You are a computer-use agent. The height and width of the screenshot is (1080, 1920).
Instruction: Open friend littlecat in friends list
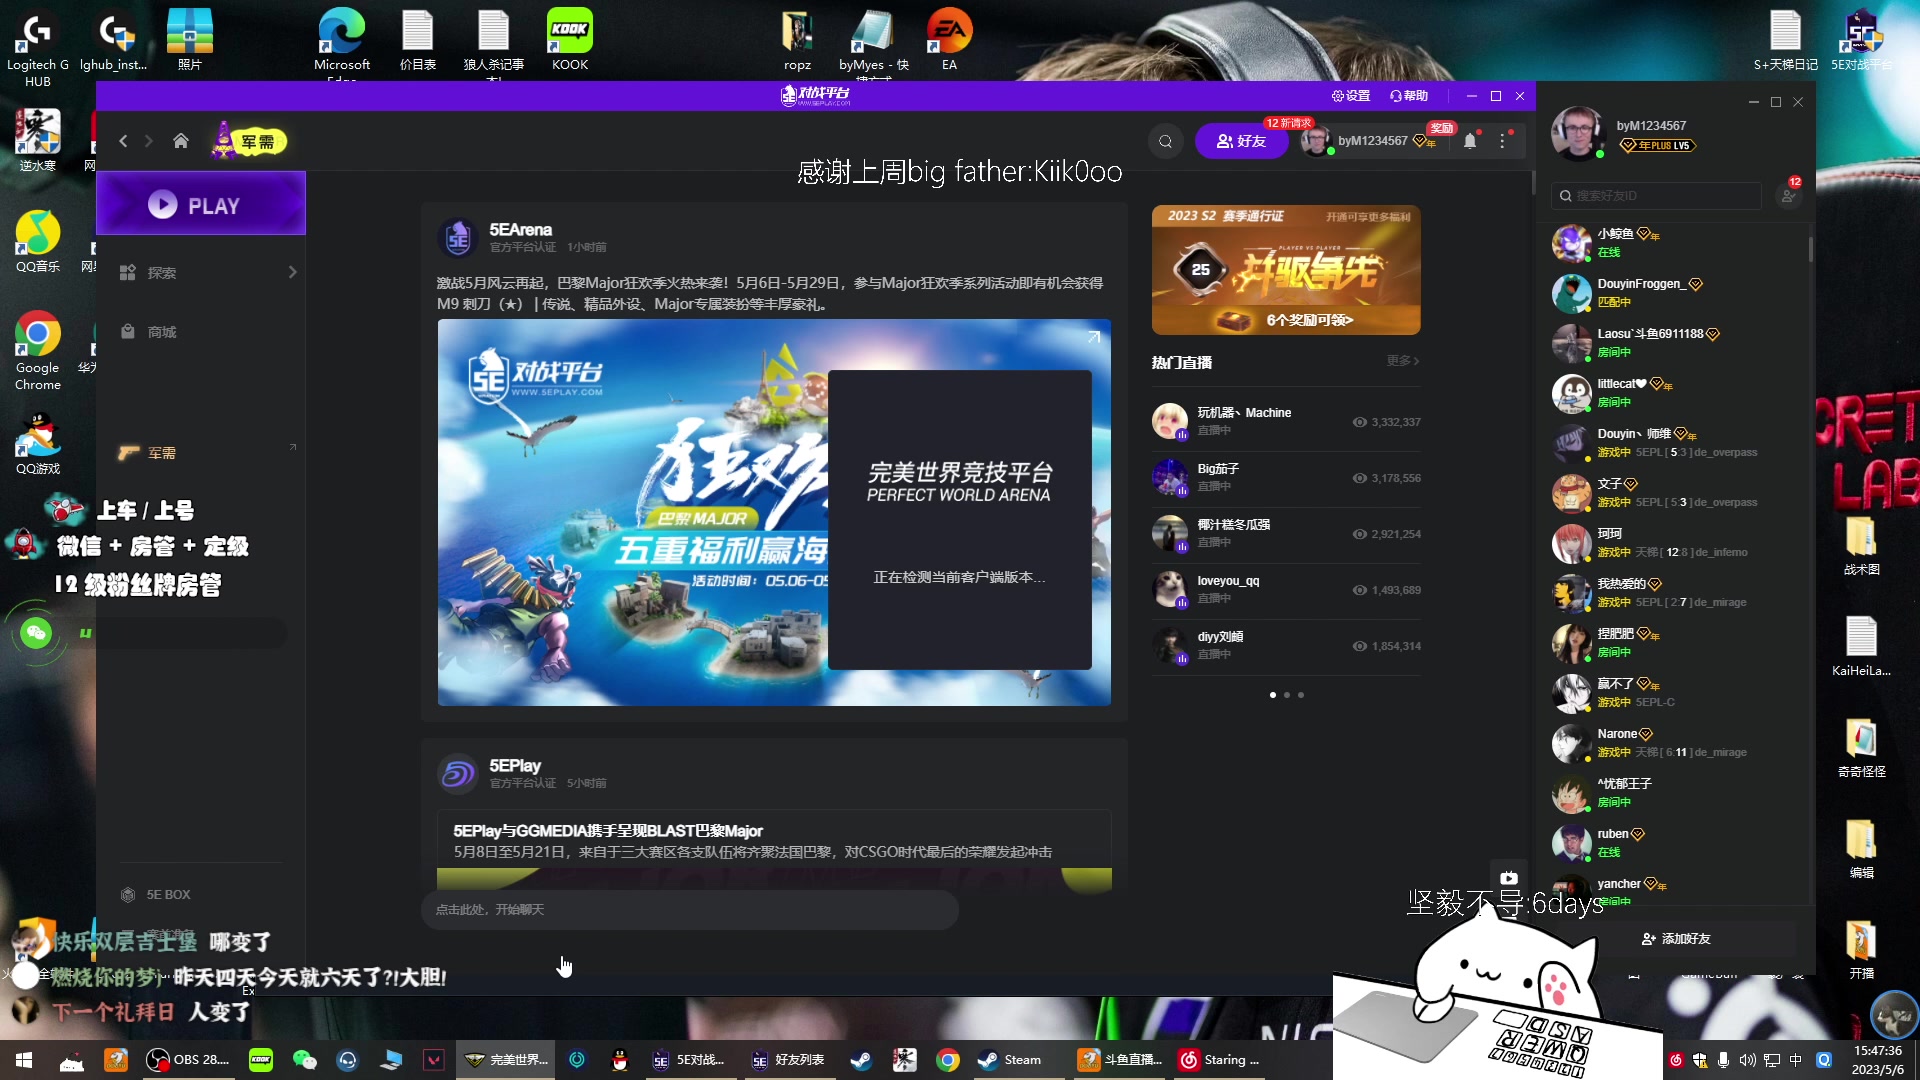pyautogui.click(x=1678, y=393)
